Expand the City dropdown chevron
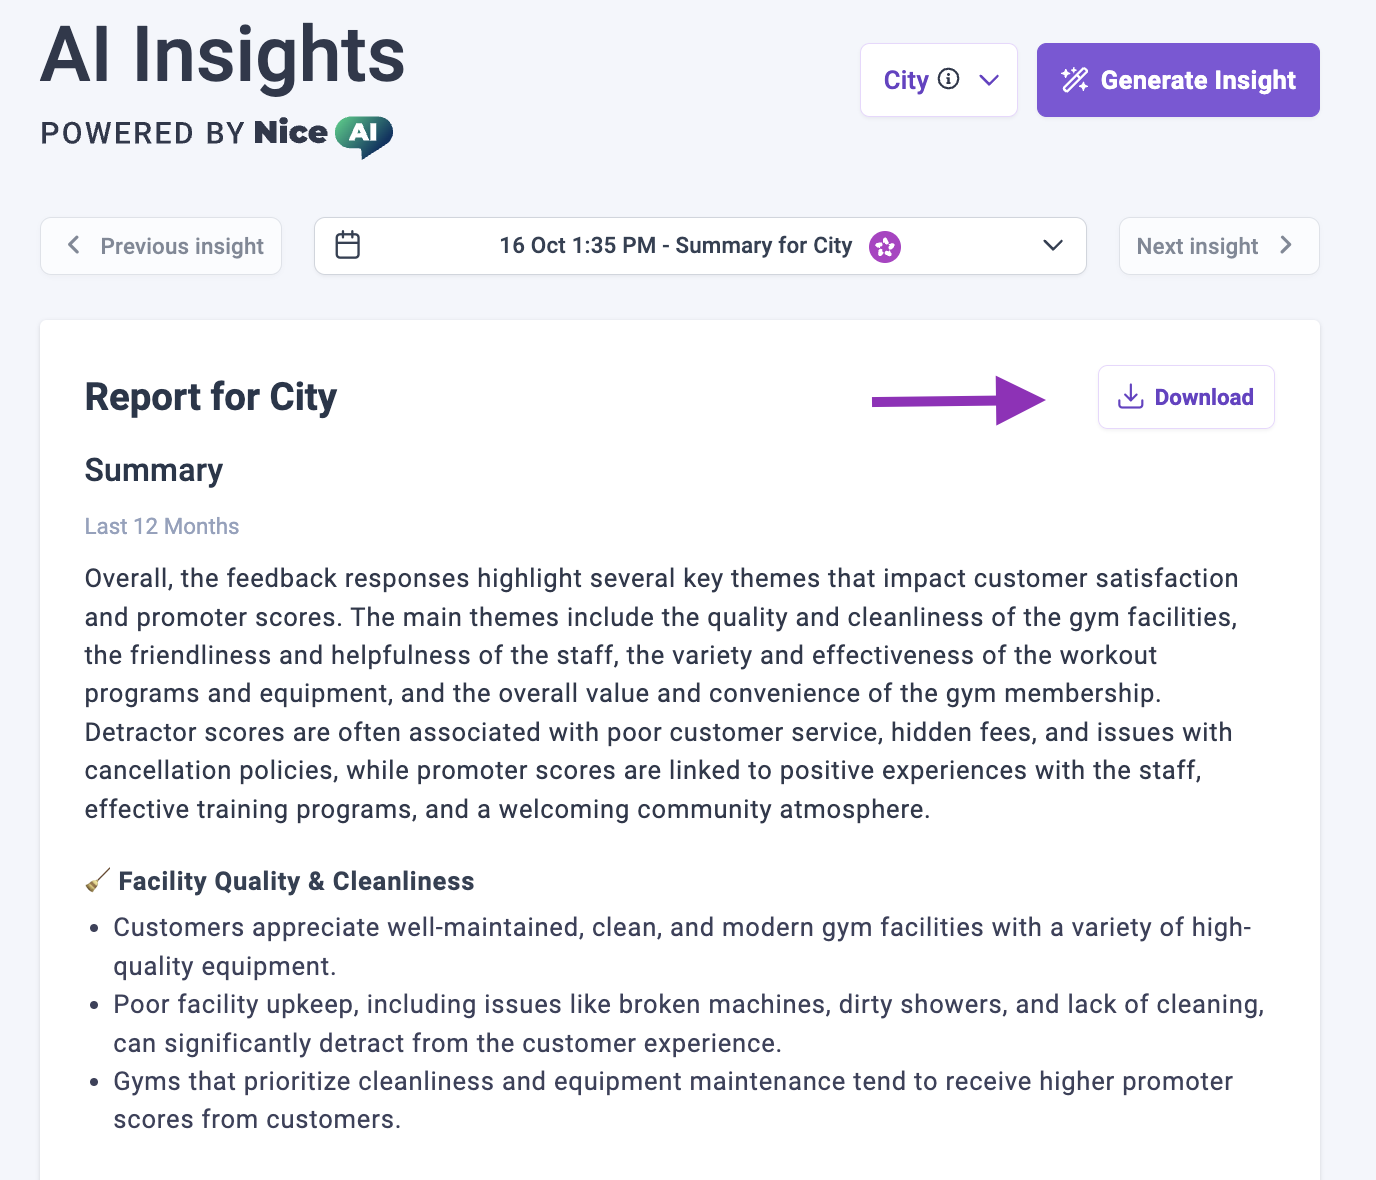Viewport: 1376px width, 1180px height. coord(989,80)
